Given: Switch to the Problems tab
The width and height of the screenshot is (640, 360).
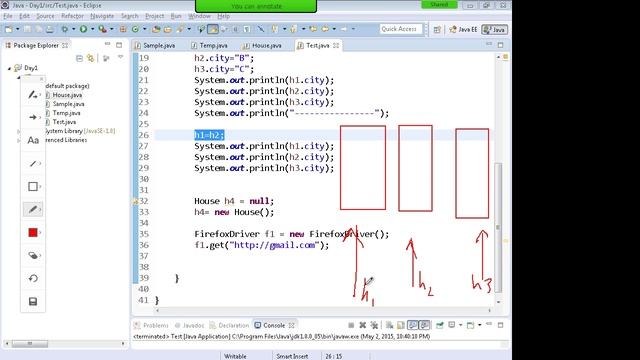Looking at the screenshot, I should point(151,325).
